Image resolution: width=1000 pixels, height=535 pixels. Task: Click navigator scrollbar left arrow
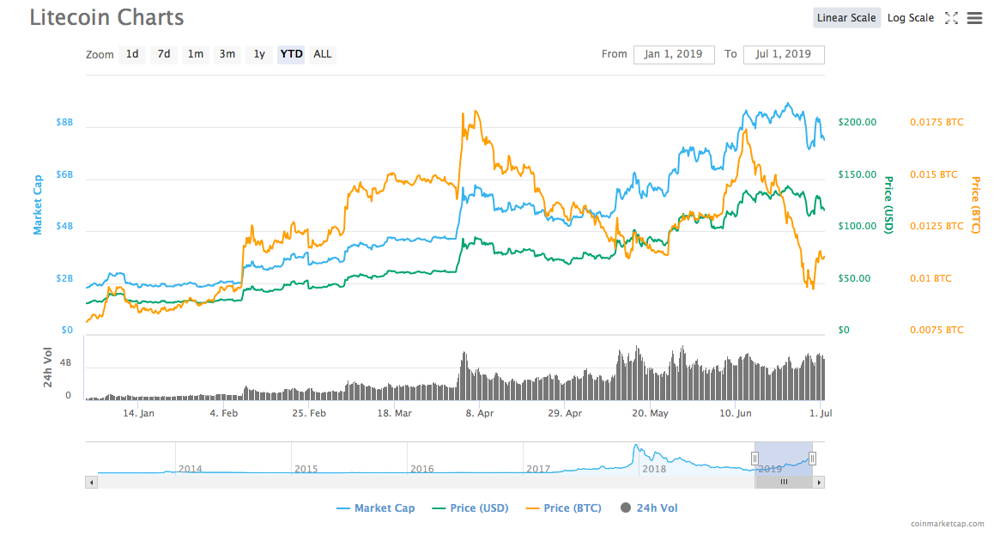click(91, 483)
